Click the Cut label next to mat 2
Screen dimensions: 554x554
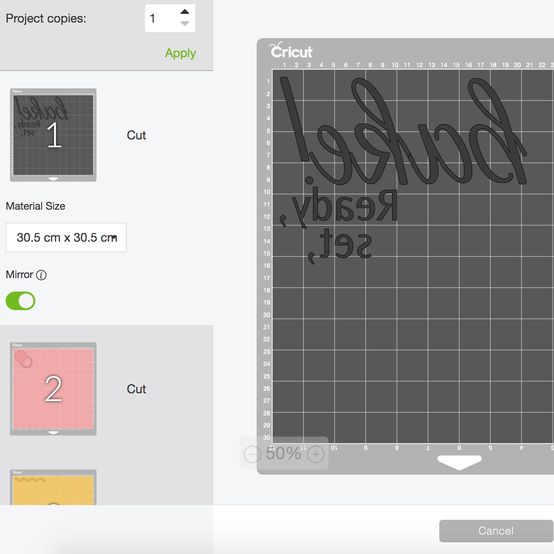pyautogui.click(x=136, y=389)
